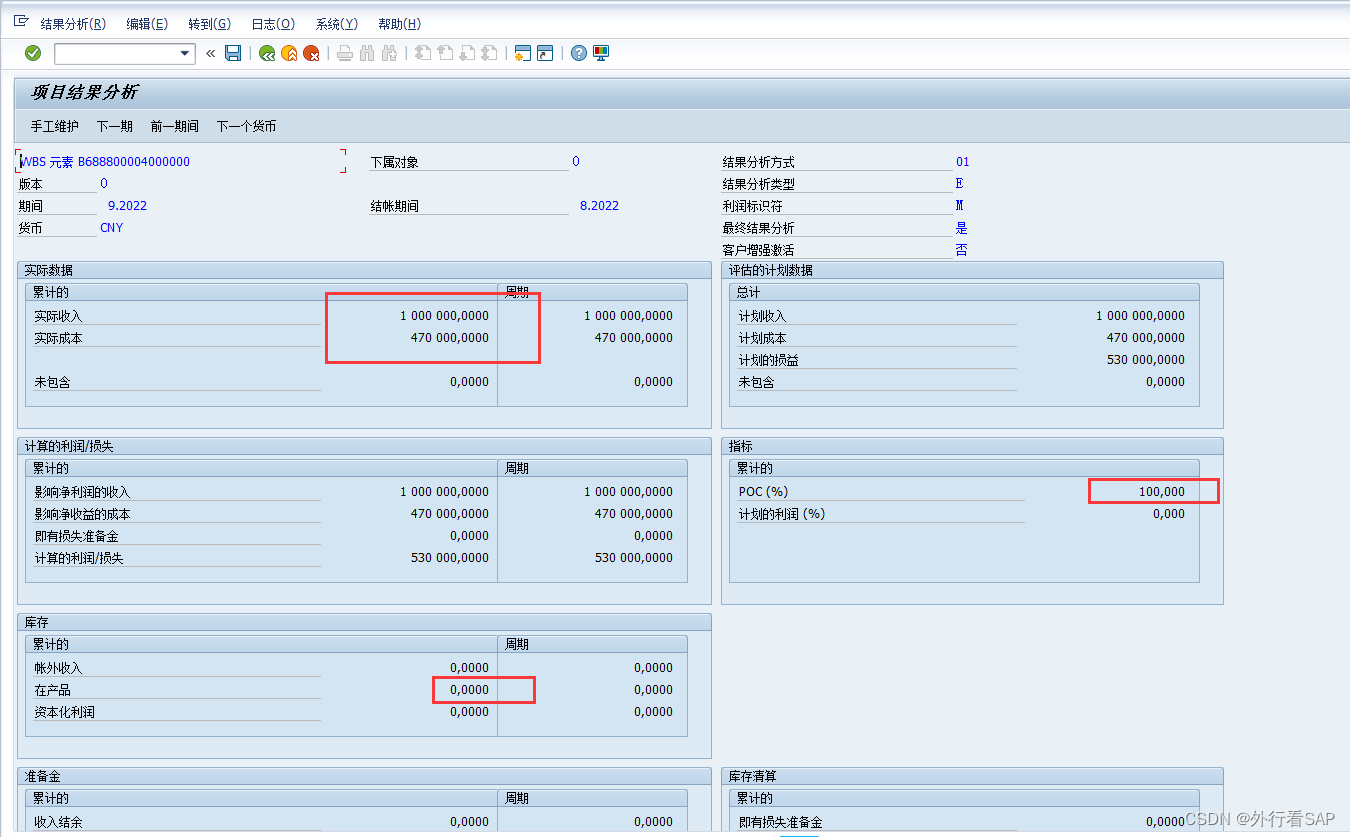Click the 利润标识符 value M
Image resolution: width=1350 pixels, height=837 pixels.
tap(959, 206)
